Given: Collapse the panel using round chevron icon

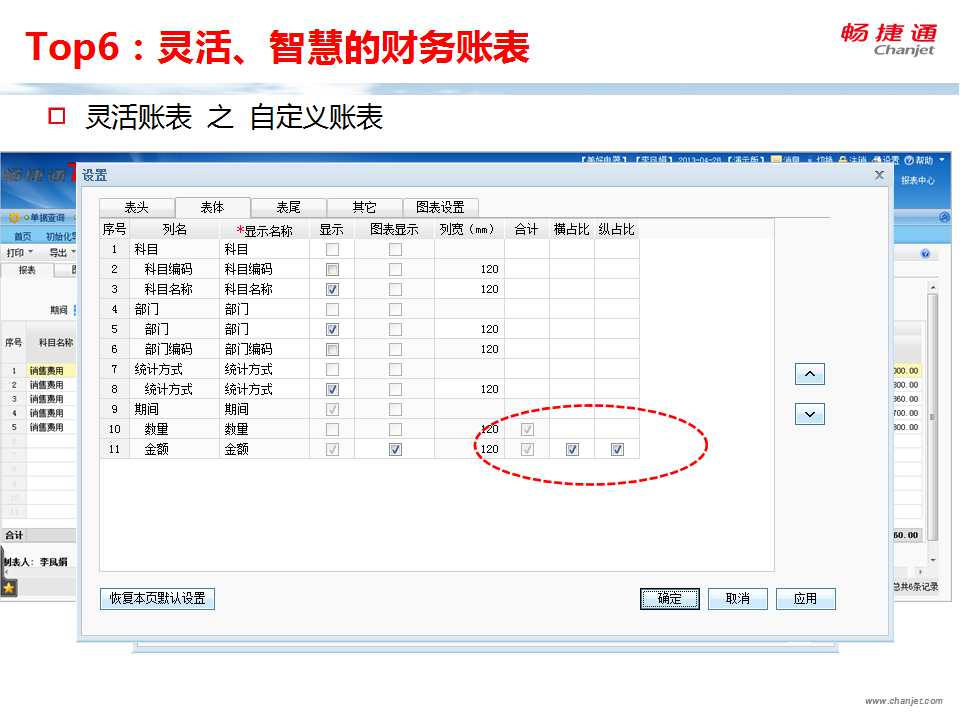Looking at the screenshot, I should [x=944, y=217].
